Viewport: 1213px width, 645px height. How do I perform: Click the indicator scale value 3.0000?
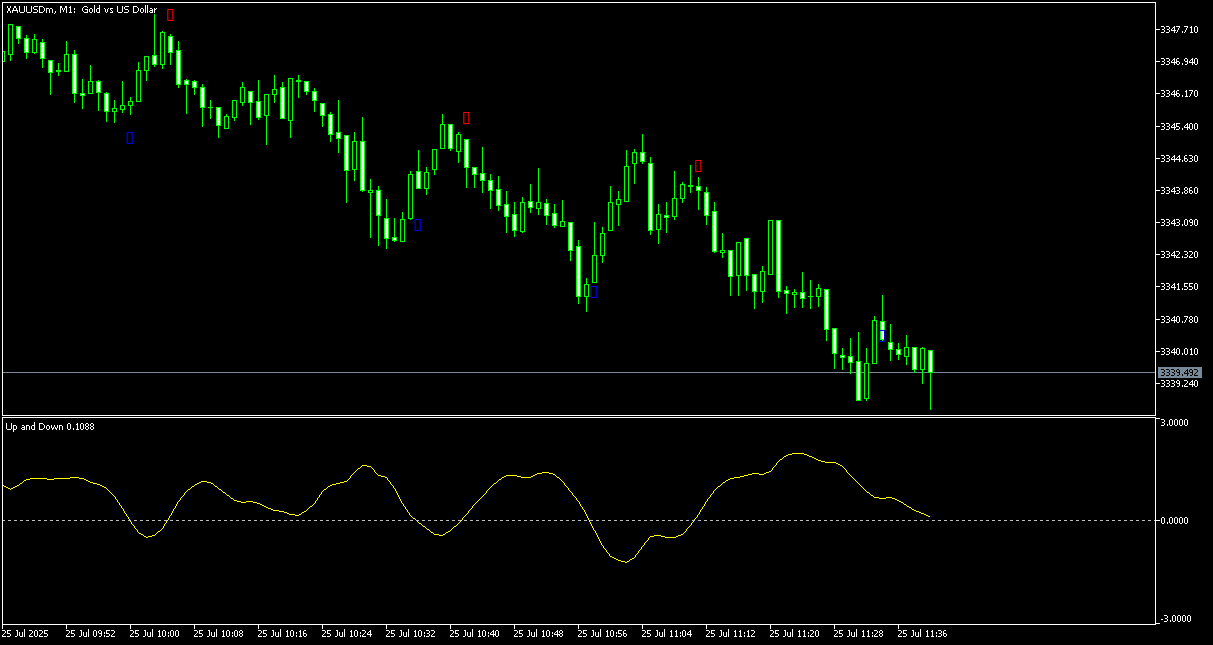pos(1176,423)
